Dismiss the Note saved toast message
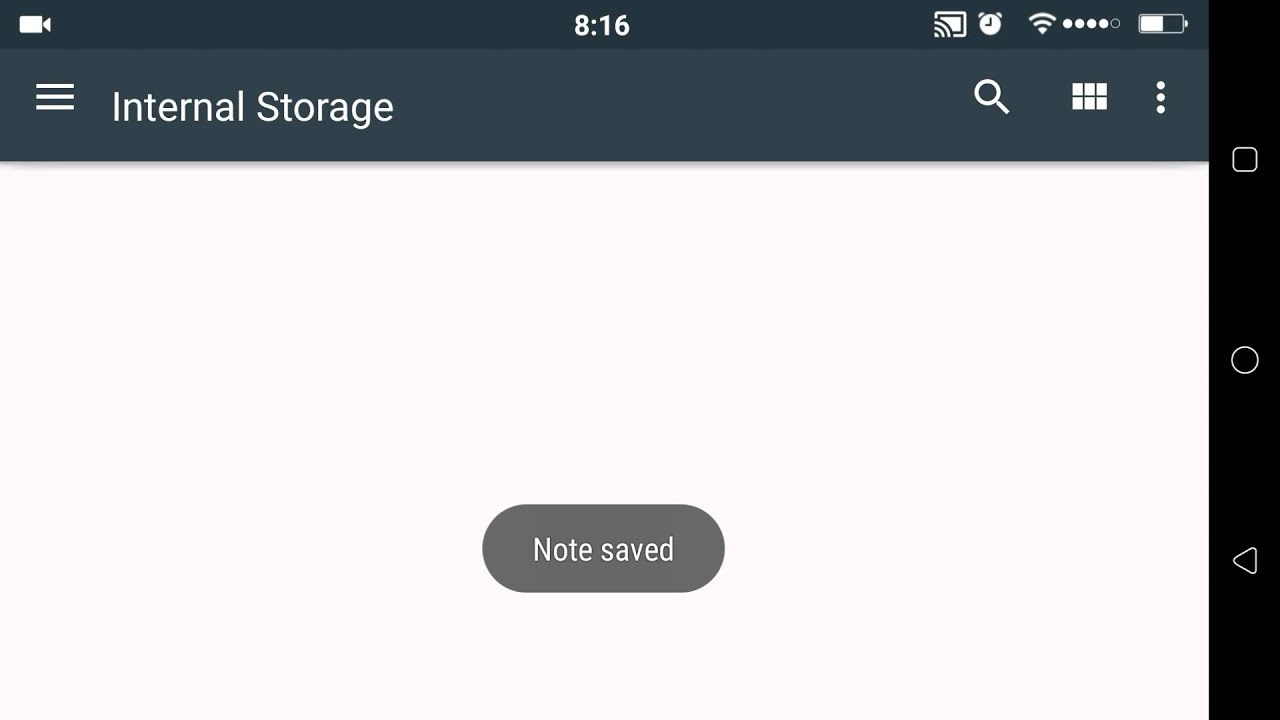Screen dimensions: 1280x720 tap(603, 548)
